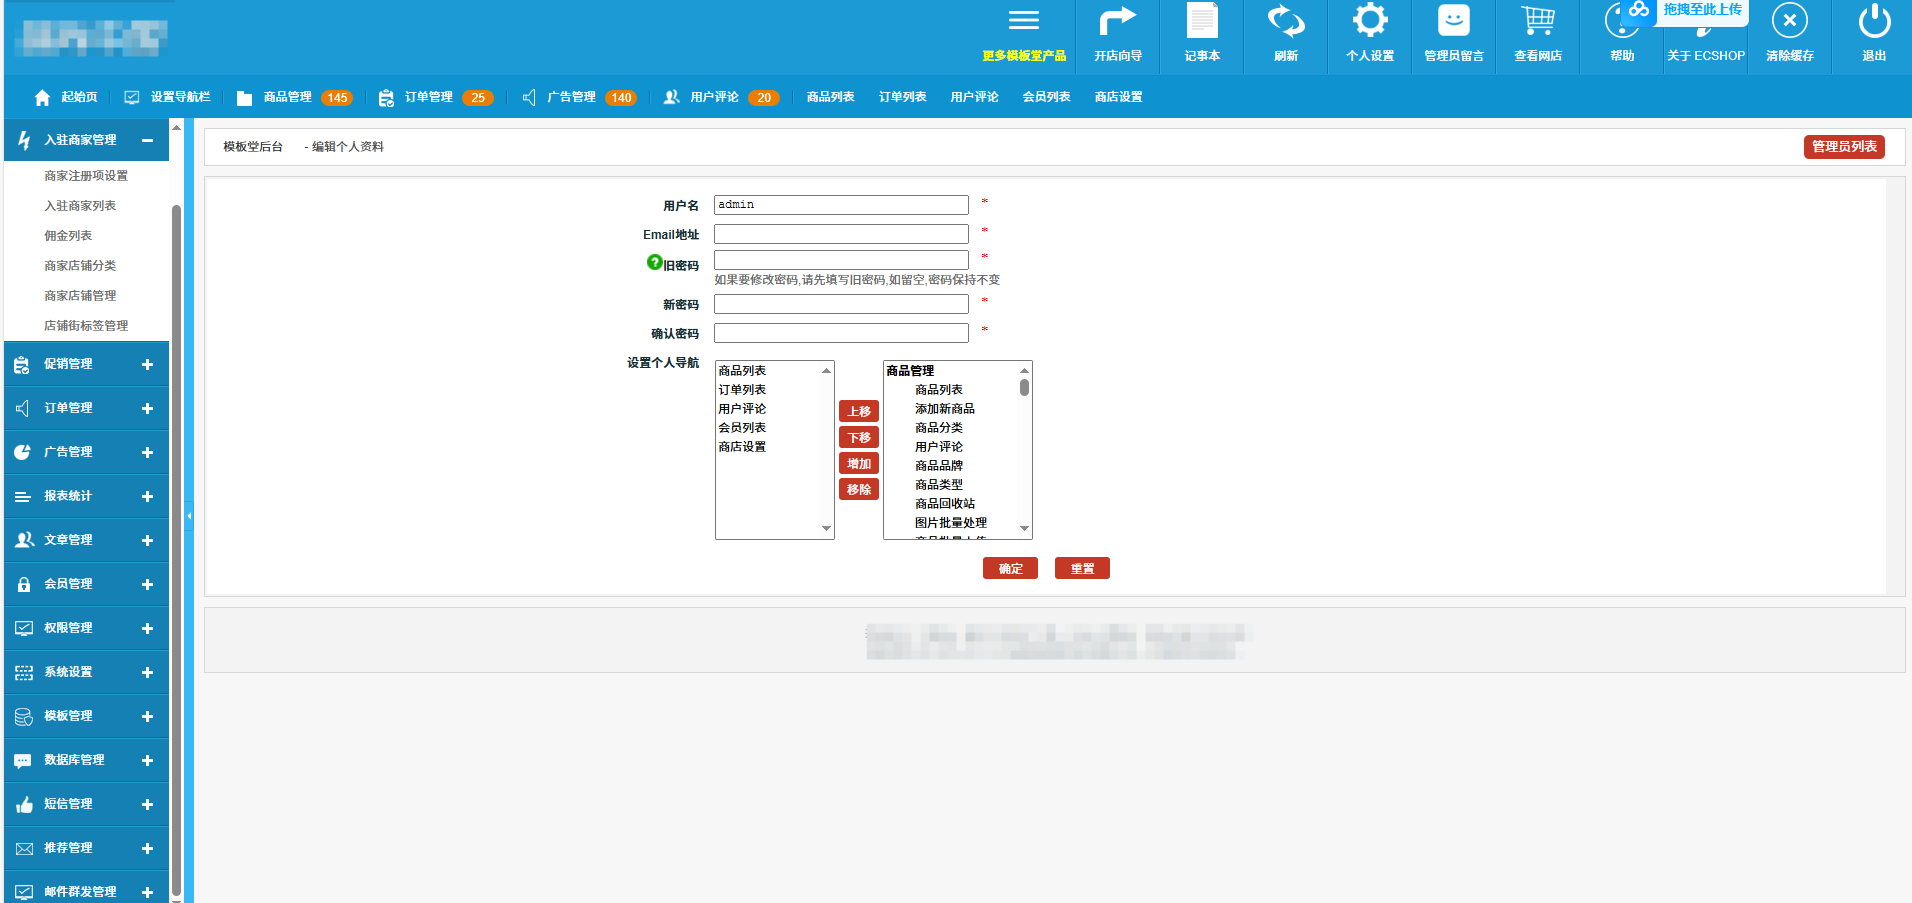This screenshot has width=1912, height=903.
Task: Expand the 促销管理 sidebar section
Action: coord(147,365)
